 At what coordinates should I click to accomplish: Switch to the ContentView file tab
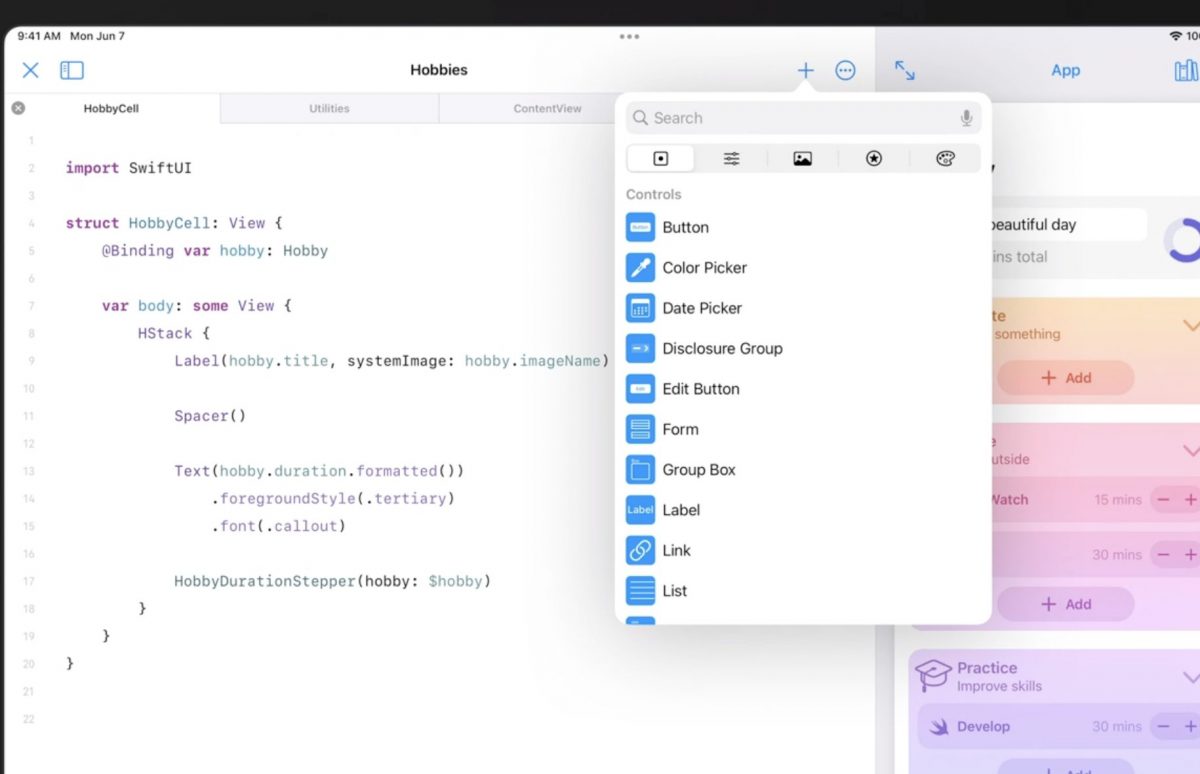coord(547,108)
